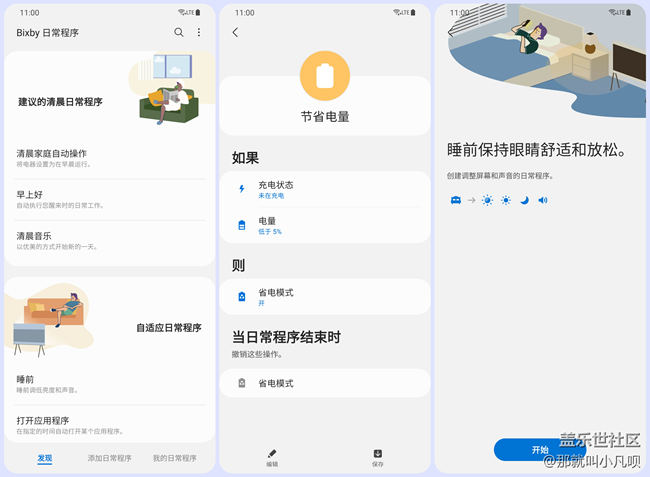
Task: Switch to the 添加日常程序 tab
Action: 110,458
